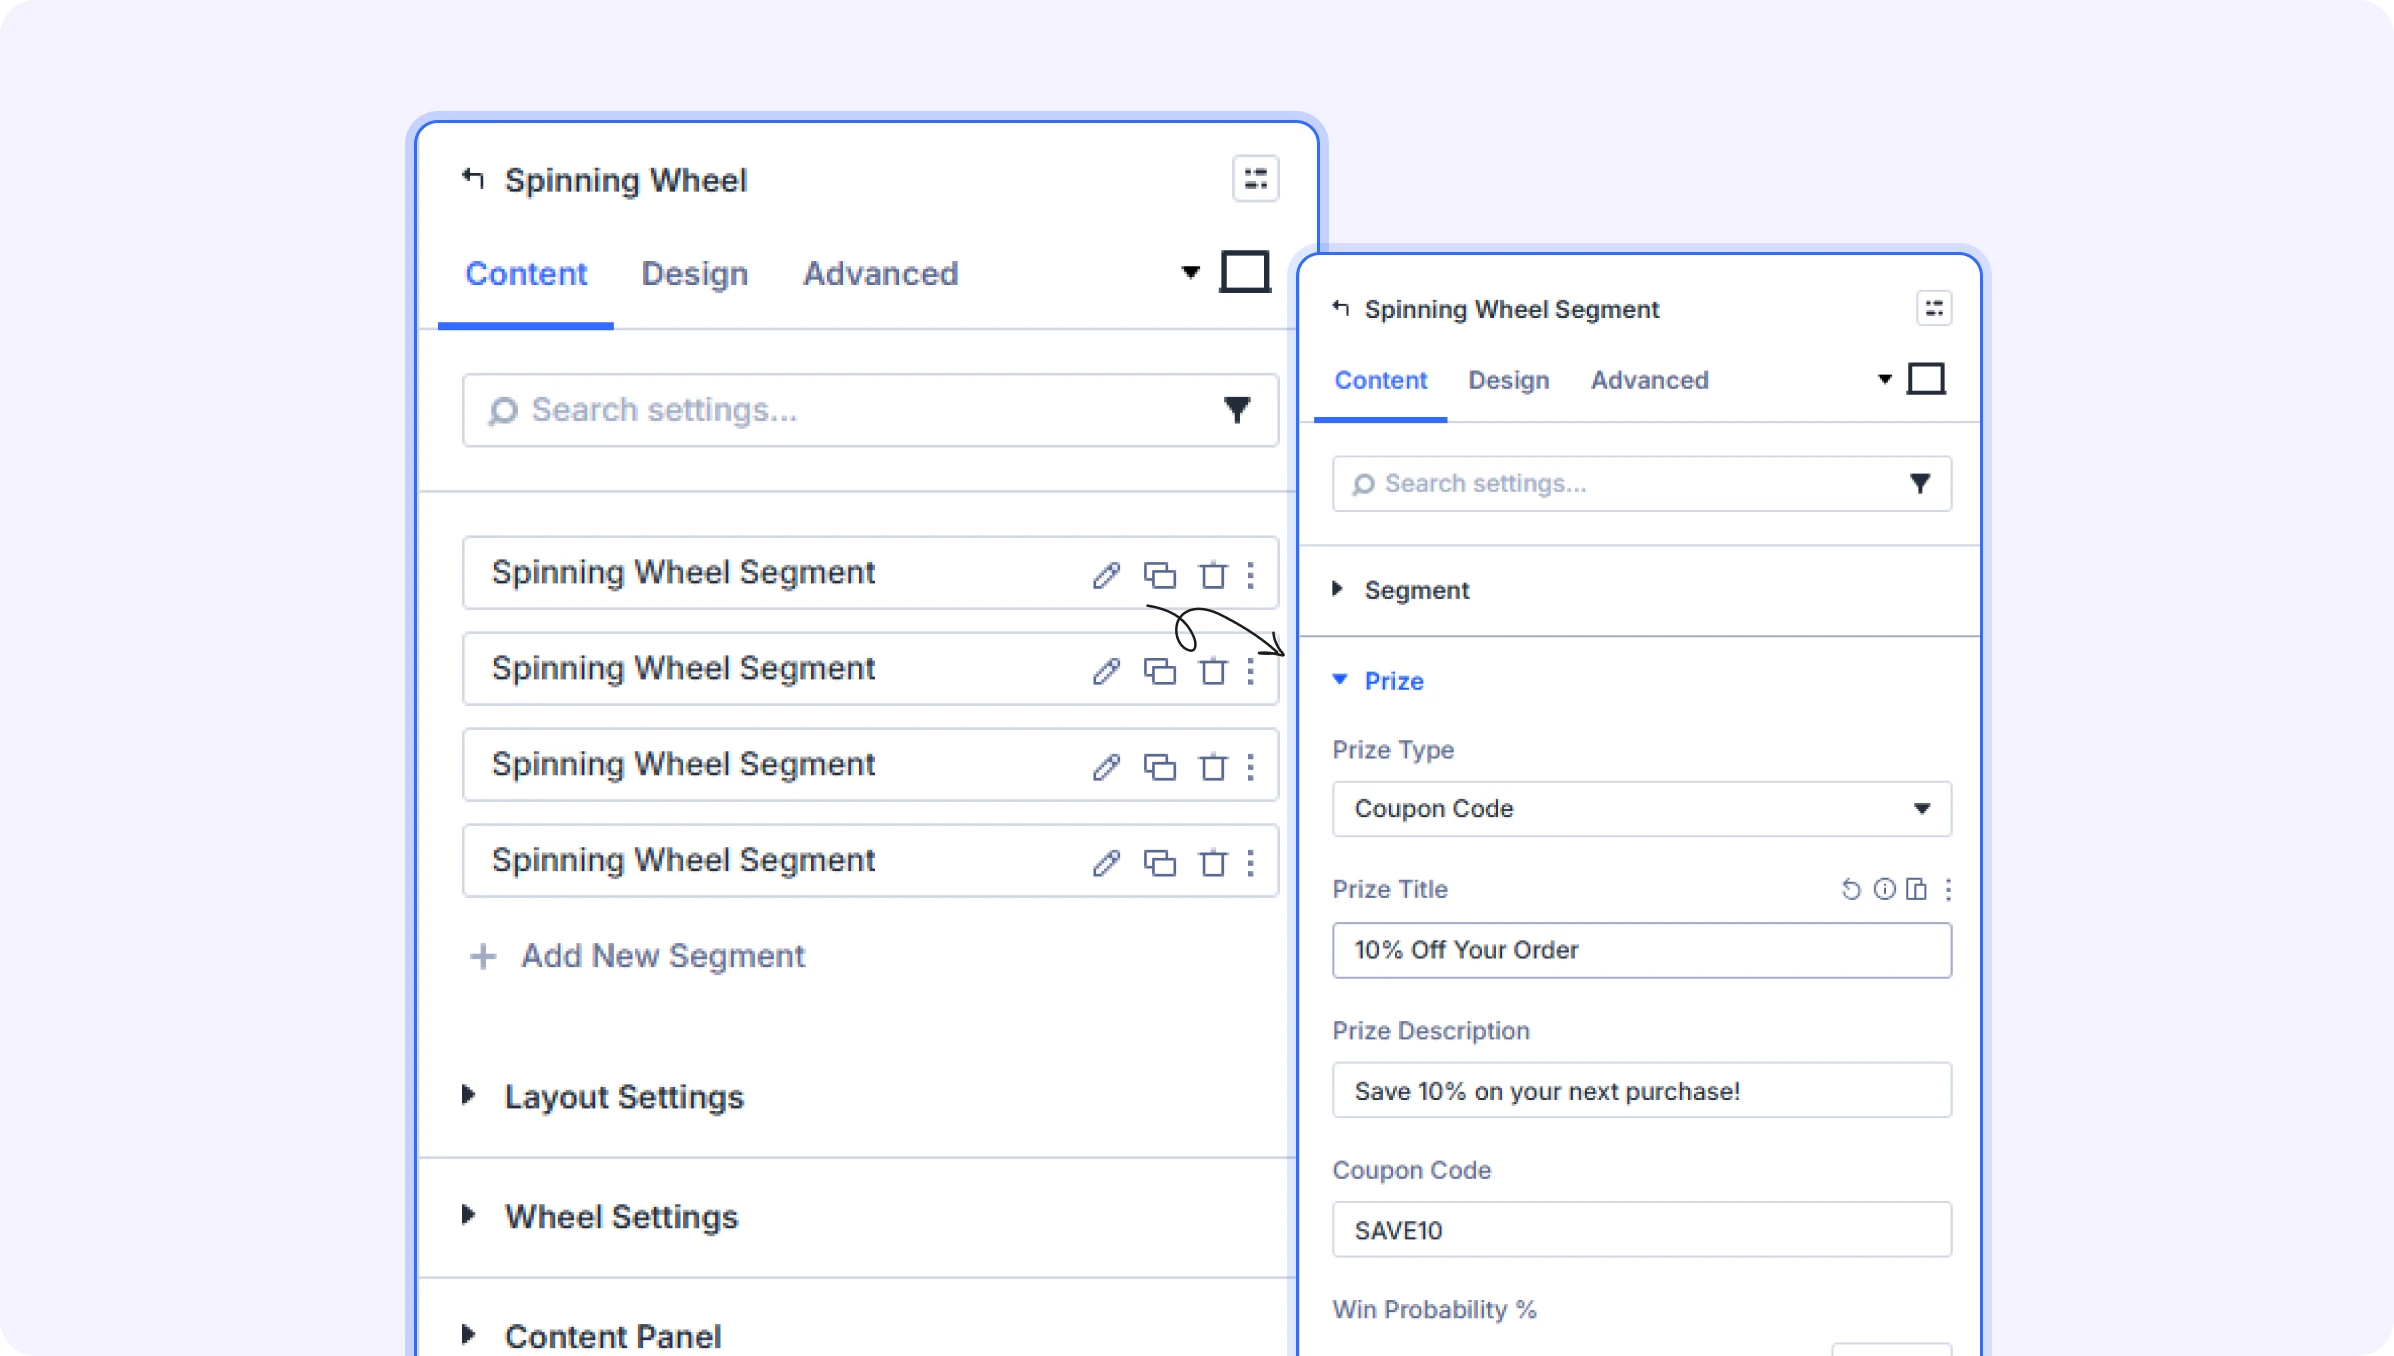The width and height of the screenshot is (2394, 1356).
Task: Collapse the Prize section
Action: coord(1379,681)
